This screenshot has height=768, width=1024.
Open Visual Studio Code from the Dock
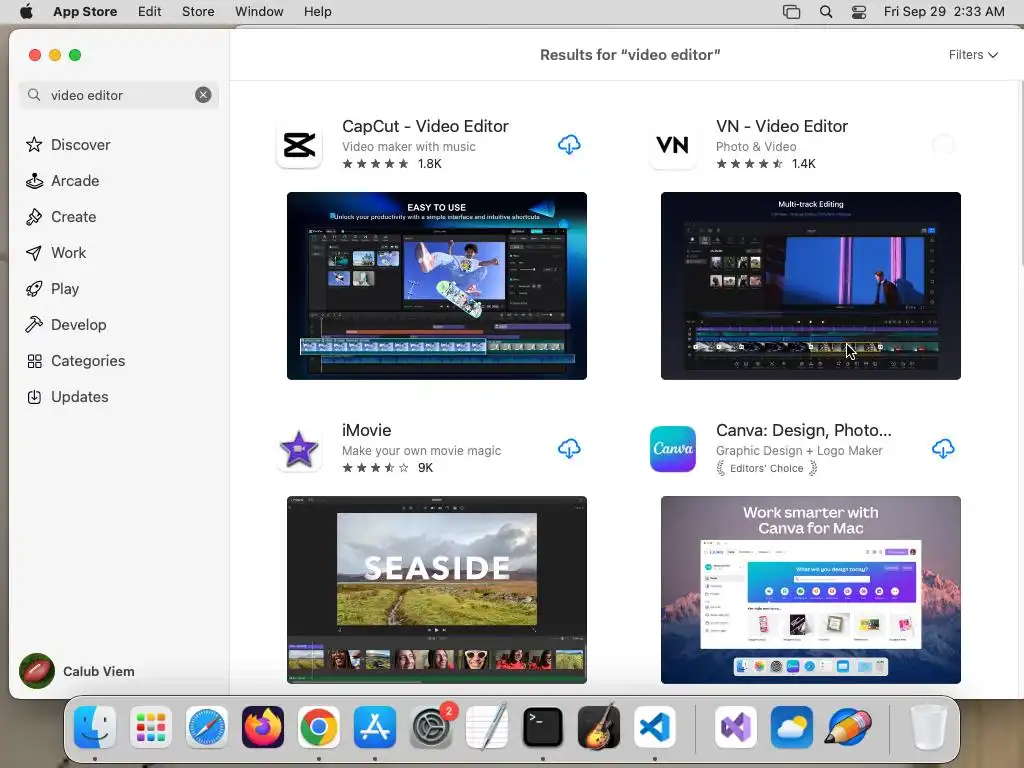click(655, 727)
